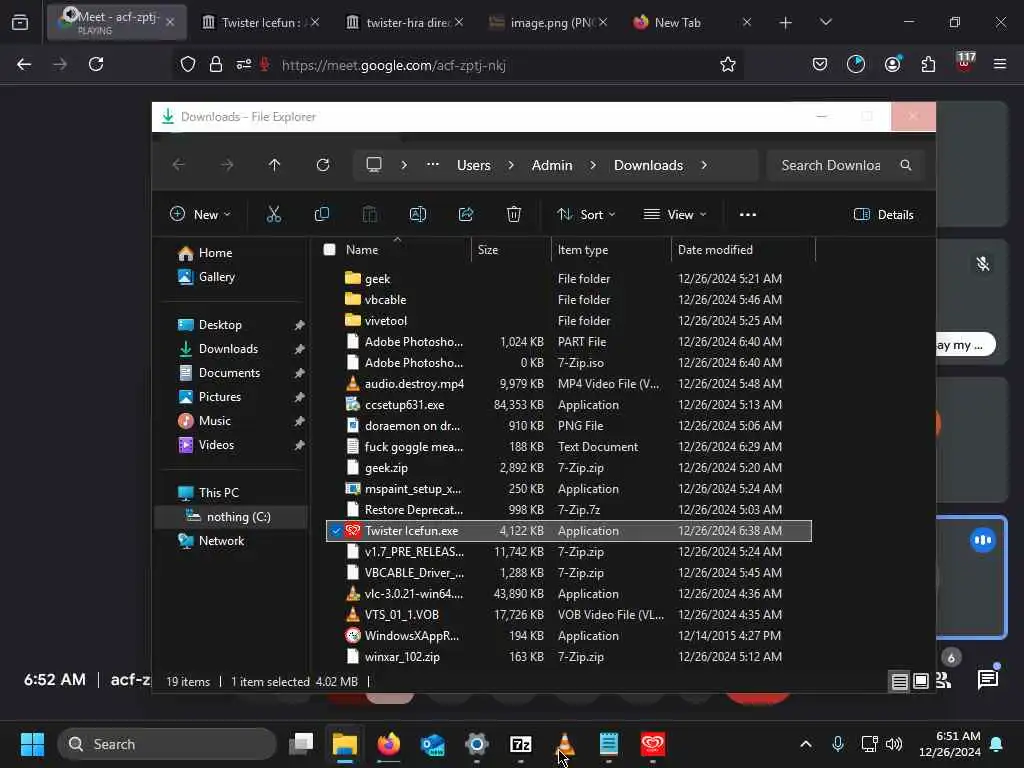Image resolution: width=1024 pixels, height=768 pixels.
Task: Unpin Downloads from Quick access
Action: [x=299, y=349]
